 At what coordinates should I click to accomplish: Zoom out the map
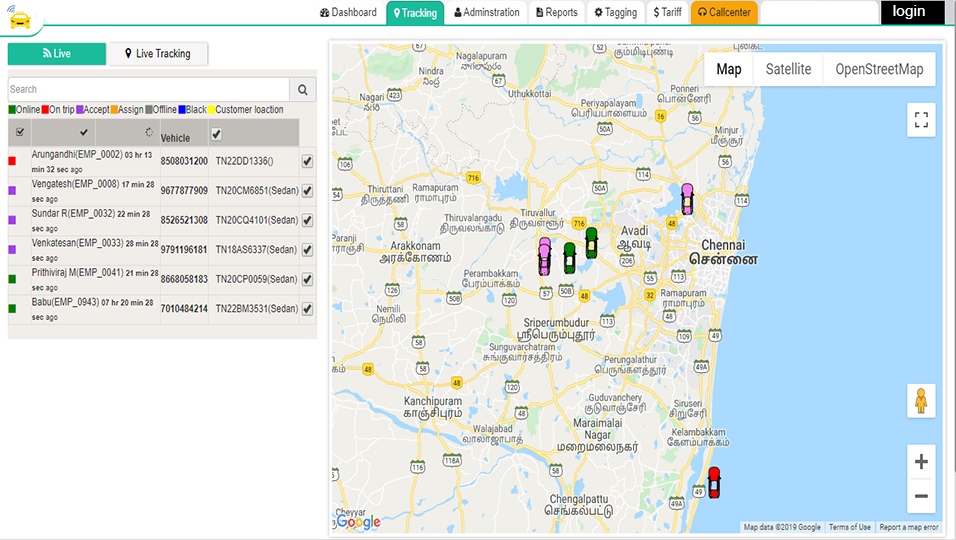coord(921,496)
